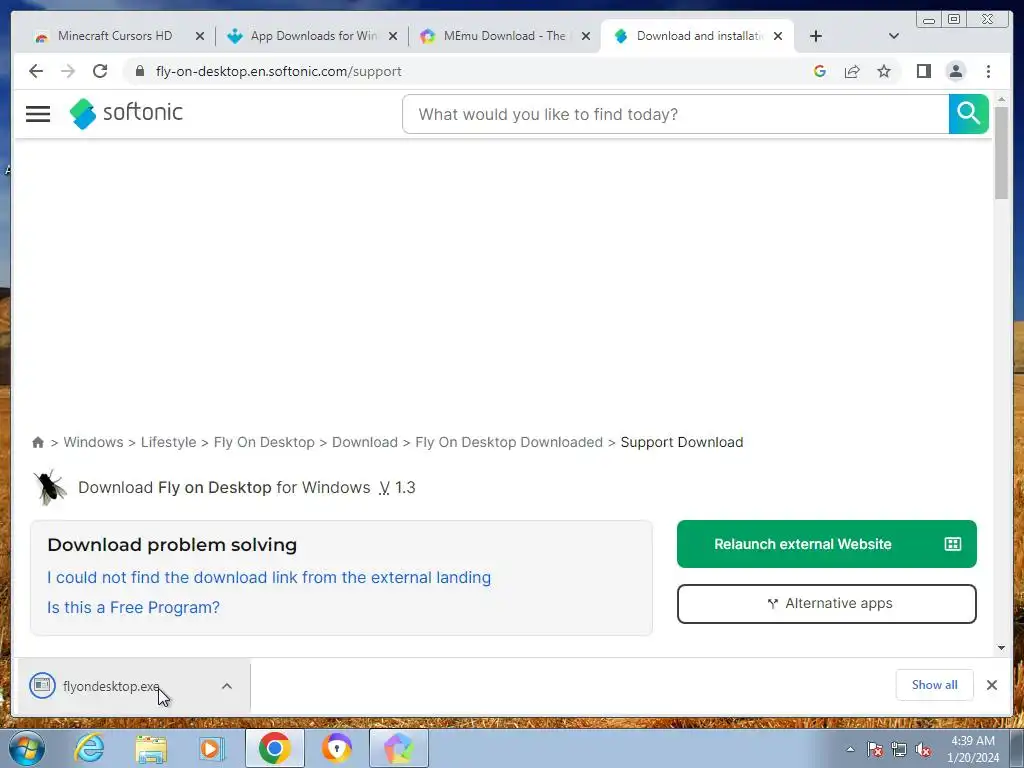Click Lifestyle breadcrumb link
The height and width of the screenshot is (768, 1024).
(x=168, y=442)
